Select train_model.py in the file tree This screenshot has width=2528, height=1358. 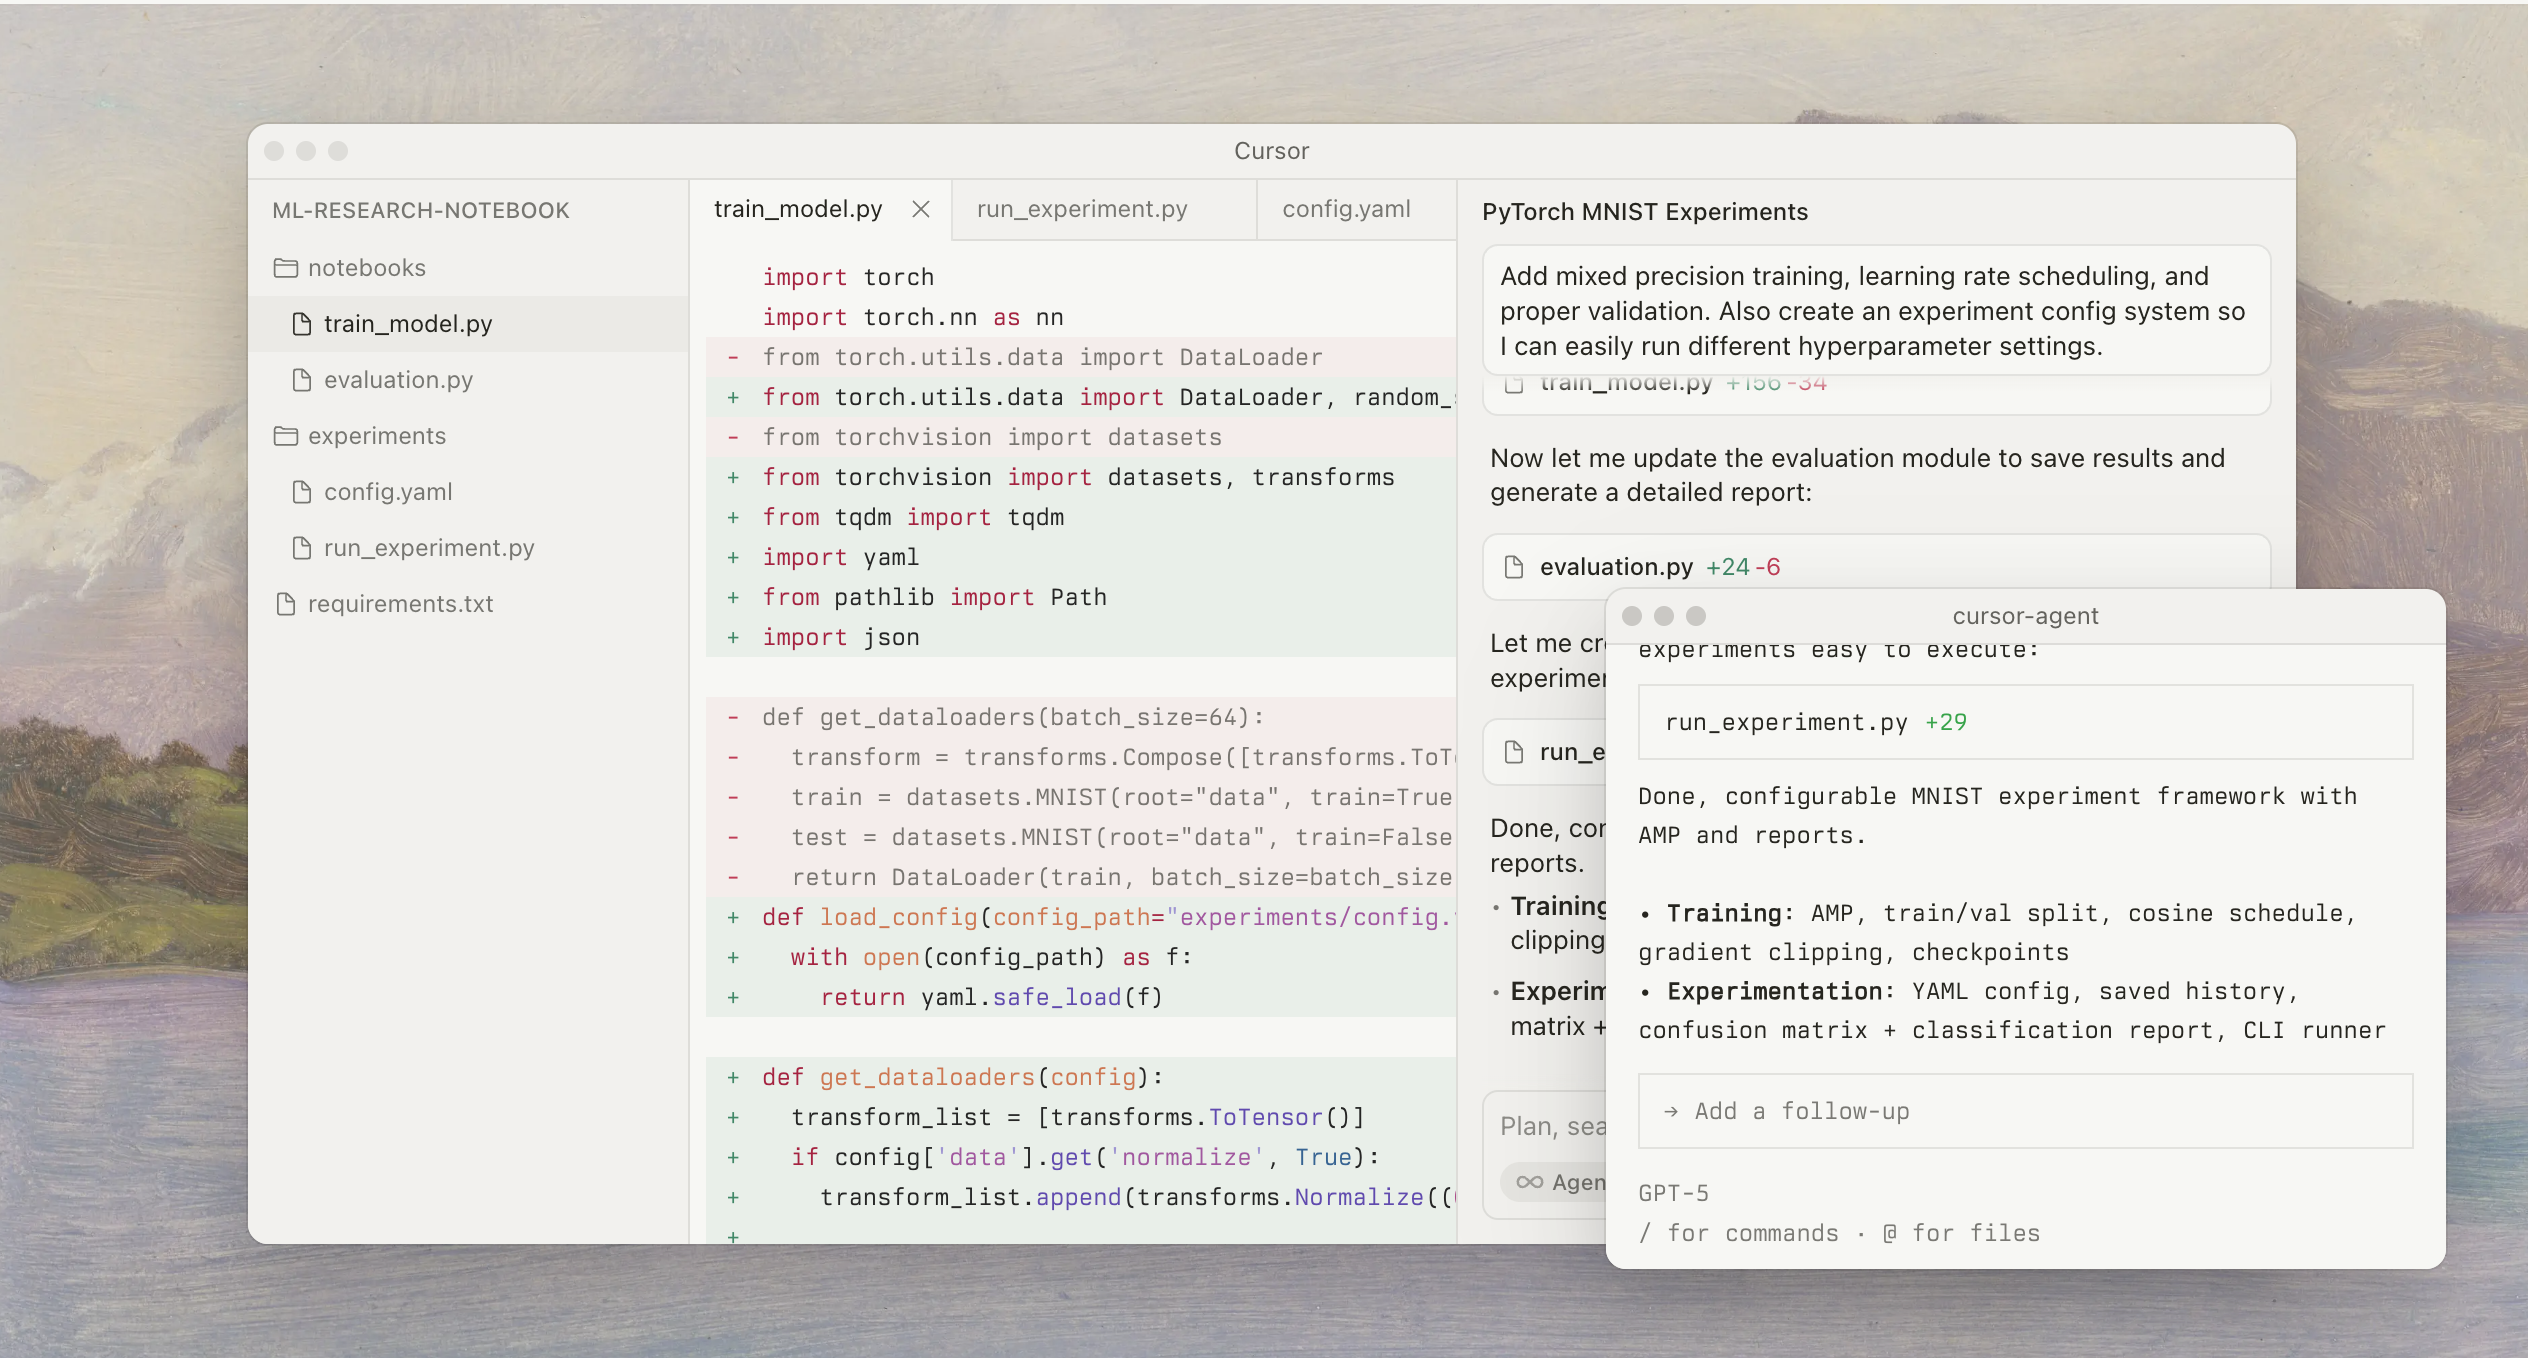408,324
